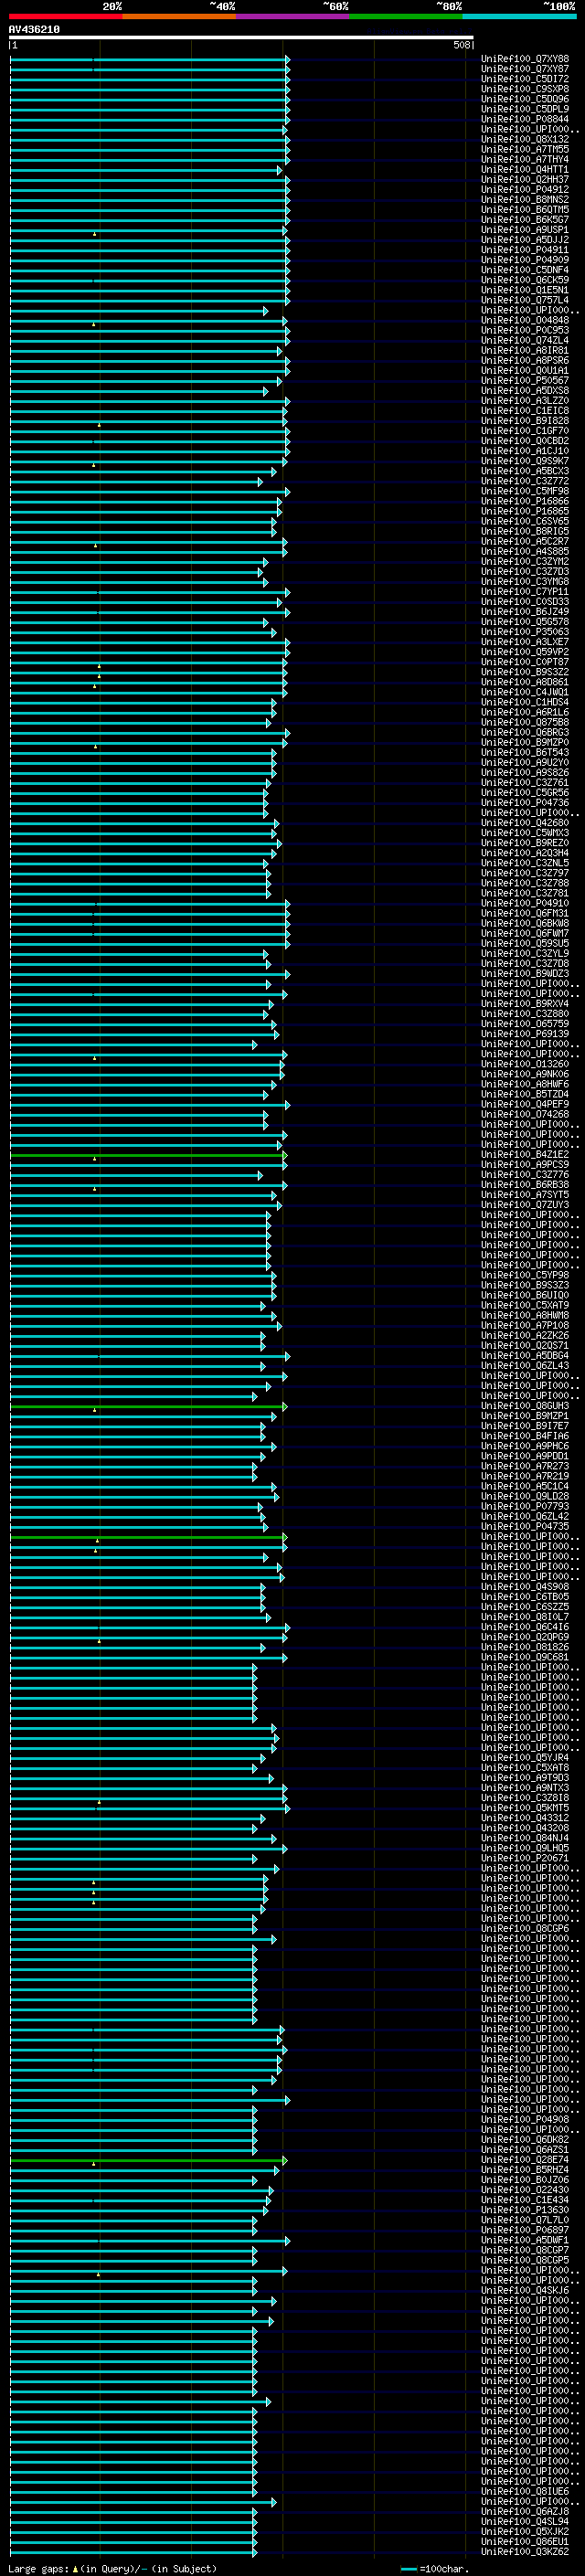Image resolution: width=585 pixels, height=2576 pixels.
Task: Select the UniRef100_A5DWF1 hit label
Action: [x=525, y=2240]
